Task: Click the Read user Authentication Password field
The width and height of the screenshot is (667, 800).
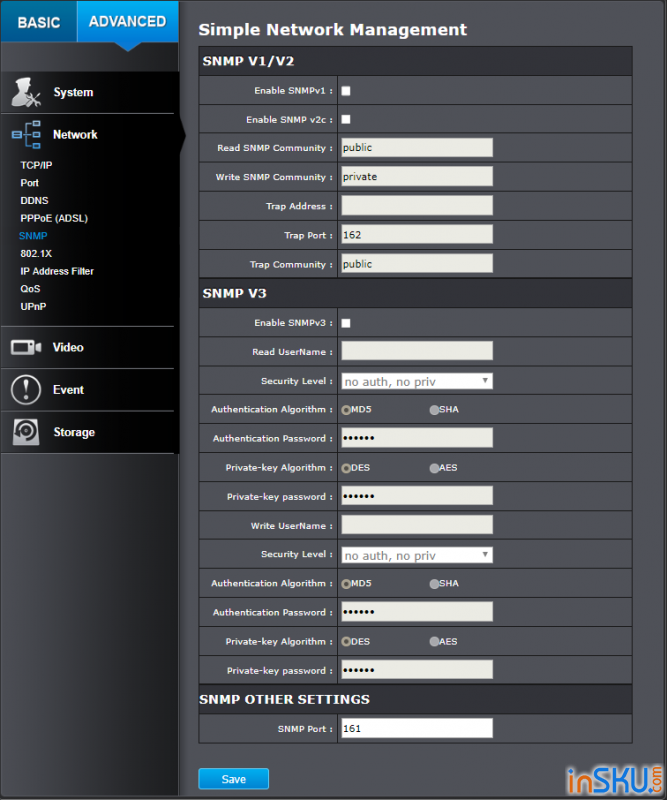Action: point(417,438)
